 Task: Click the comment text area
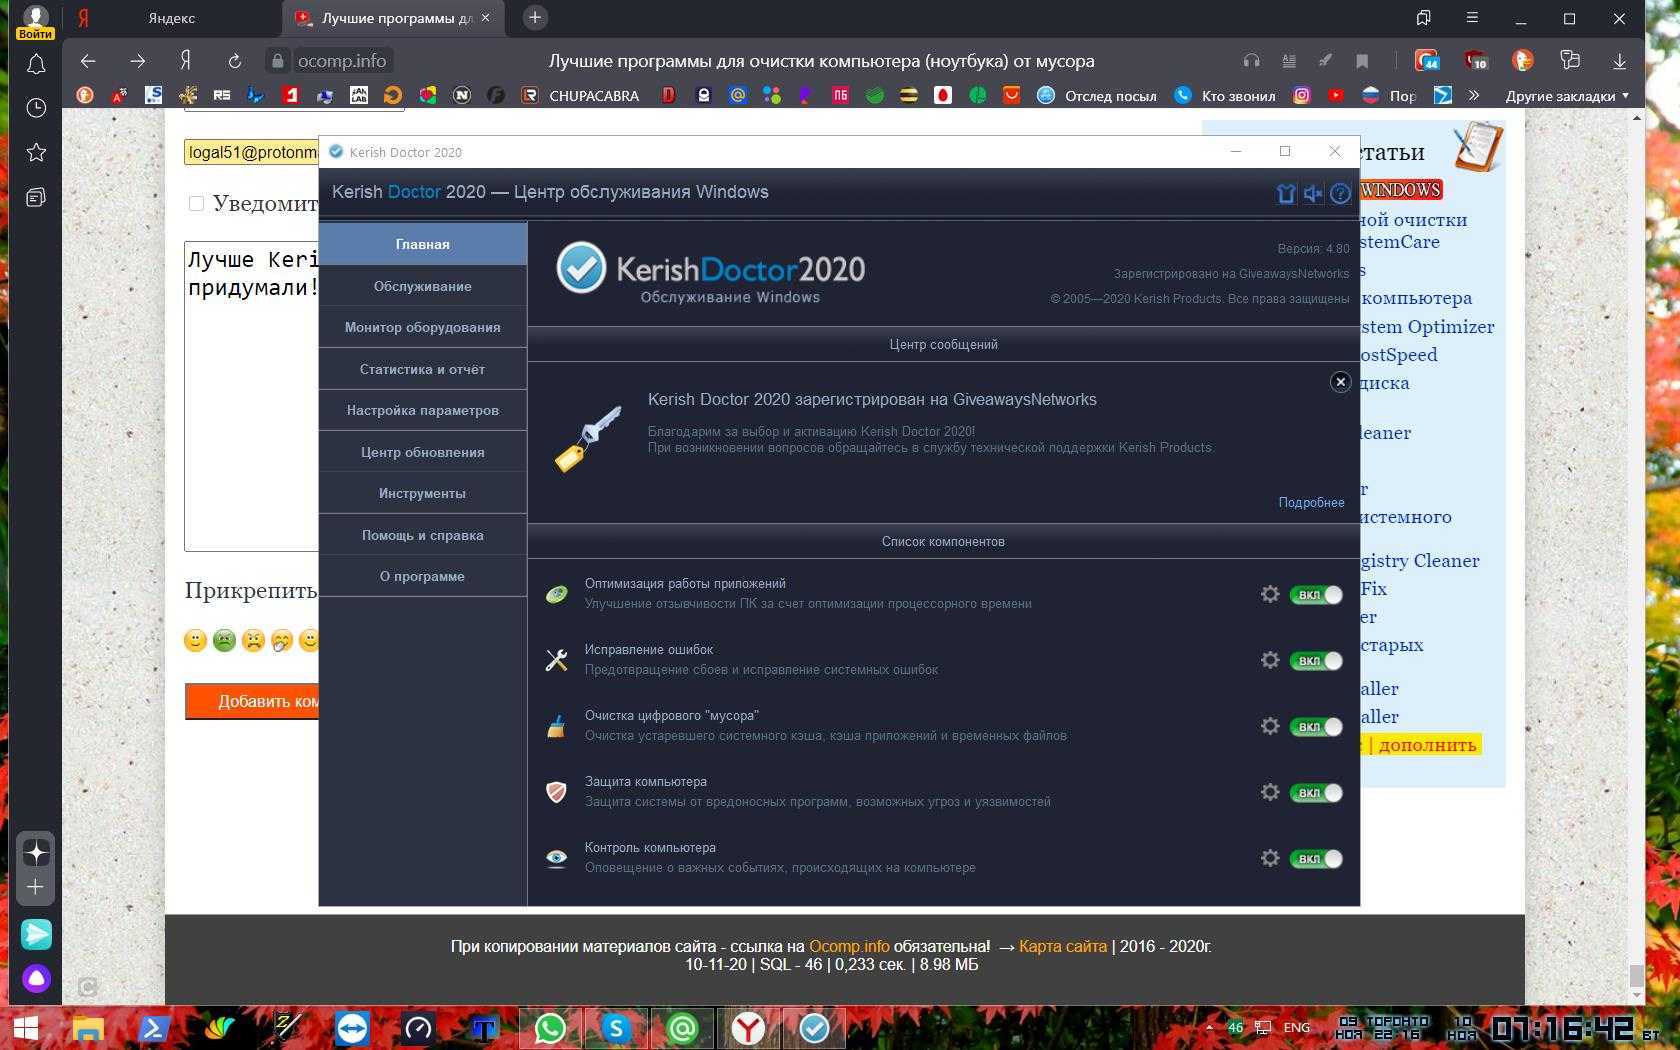pos(252,396)
